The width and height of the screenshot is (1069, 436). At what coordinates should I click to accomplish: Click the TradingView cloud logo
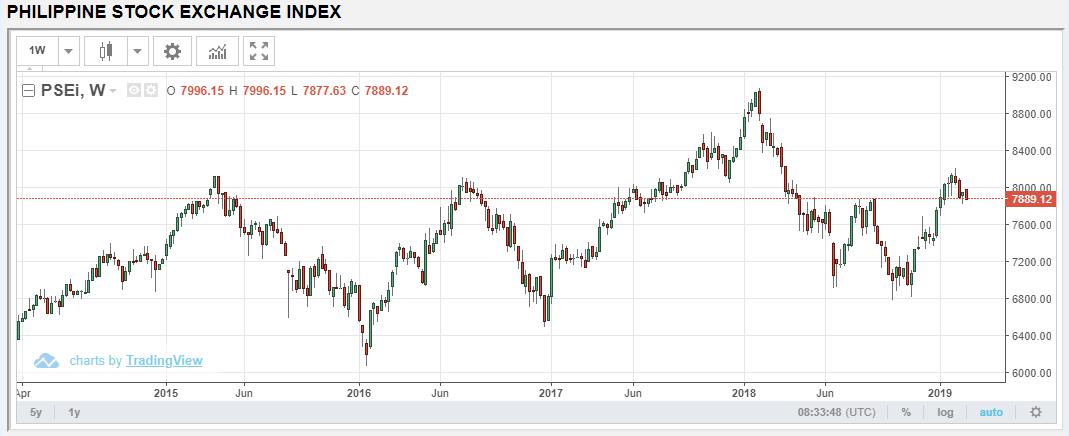click(47, 360)
